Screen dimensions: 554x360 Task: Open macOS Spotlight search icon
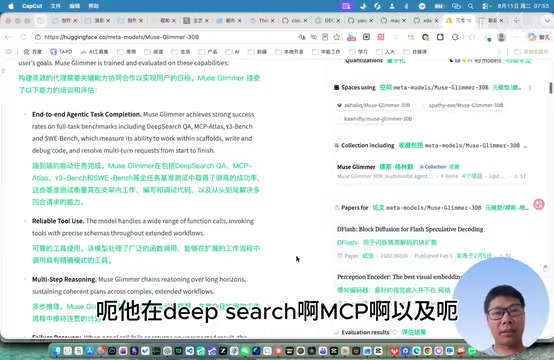pos(470,6)
